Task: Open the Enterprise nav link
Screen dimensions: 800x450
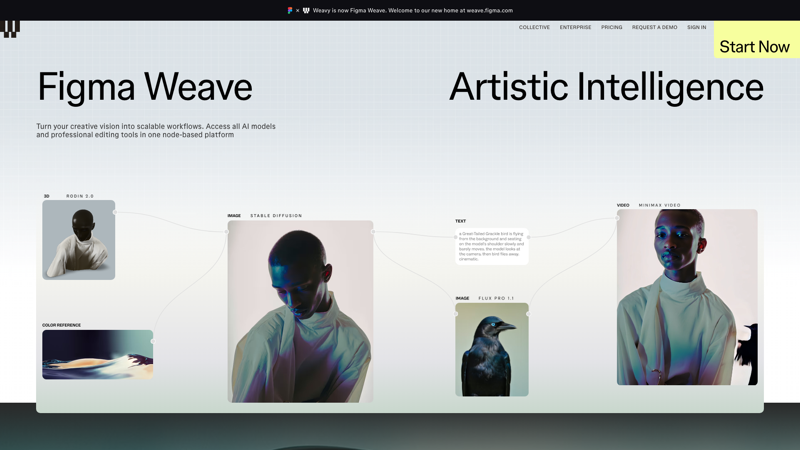Action: 575,27
